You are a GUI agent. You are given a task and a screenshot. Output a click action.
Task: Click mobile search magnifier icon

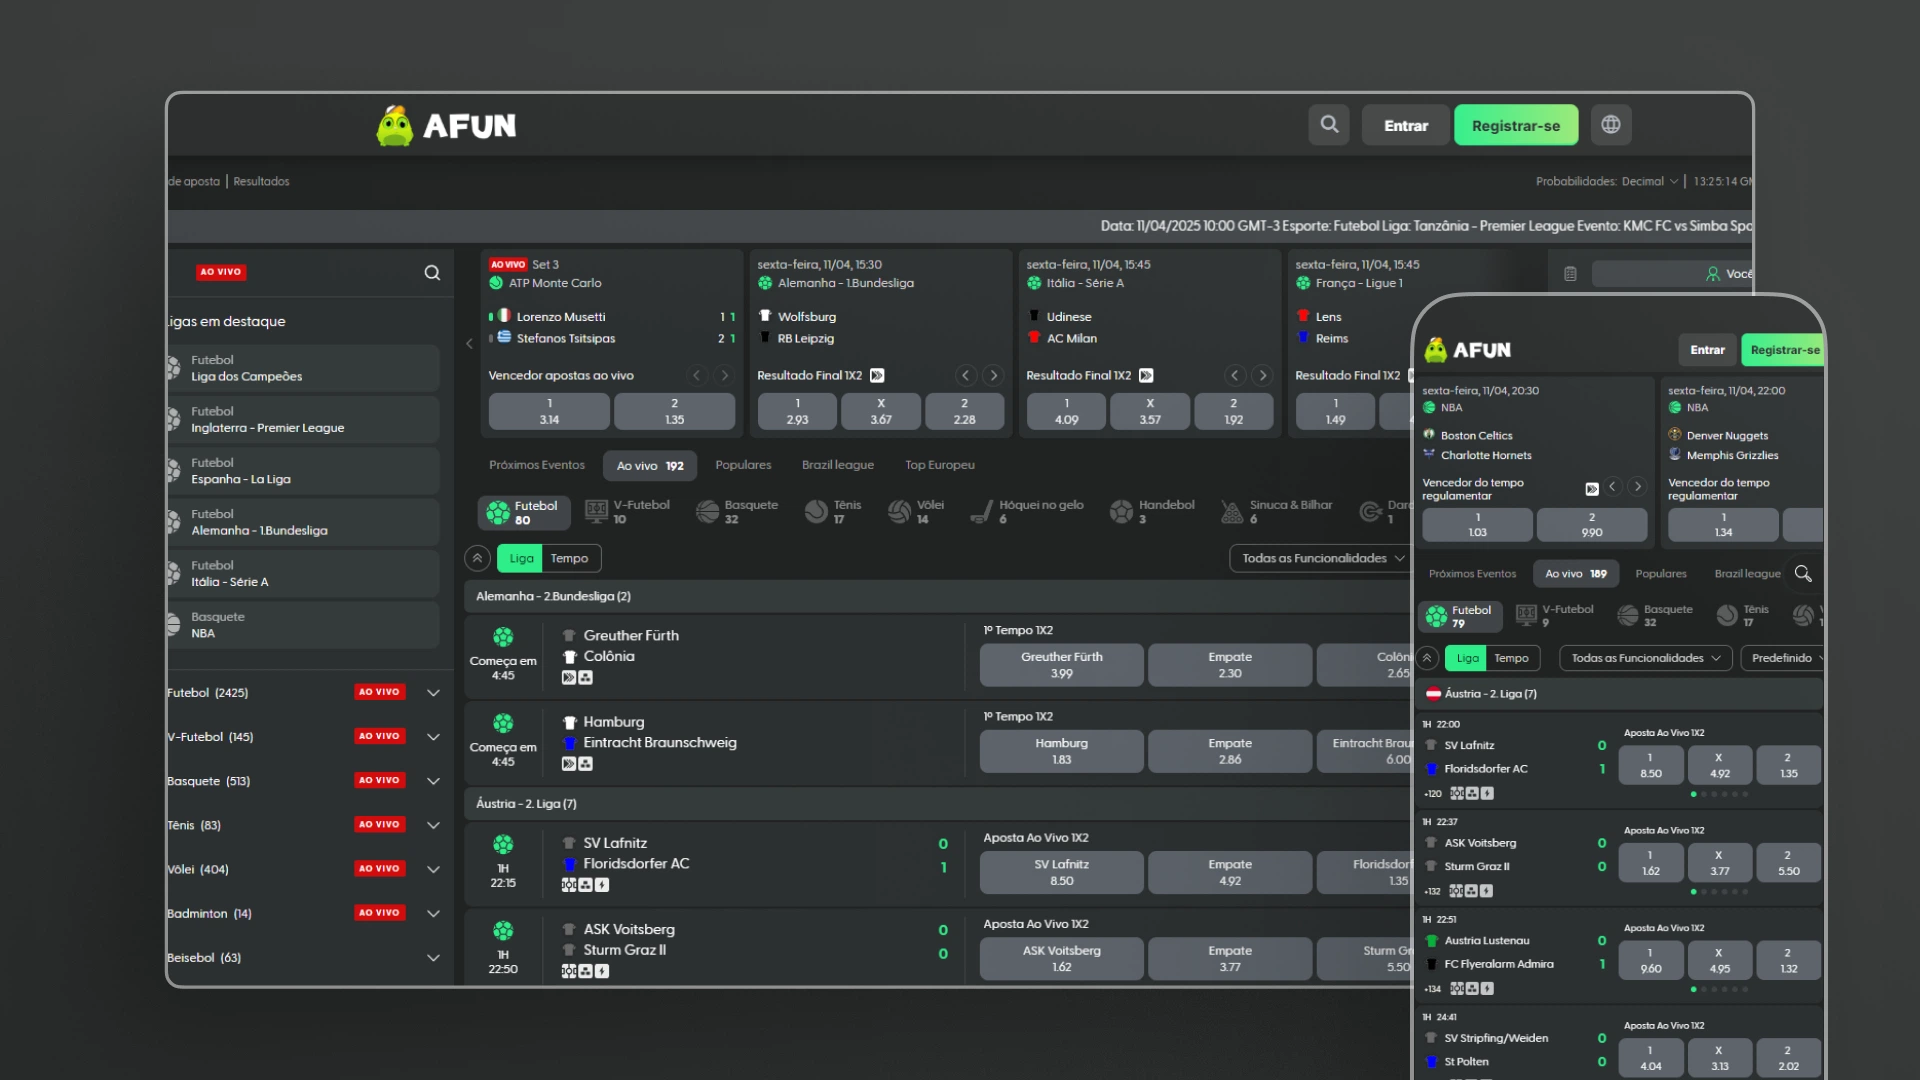pyautogui.click(x=1802, y=574)
